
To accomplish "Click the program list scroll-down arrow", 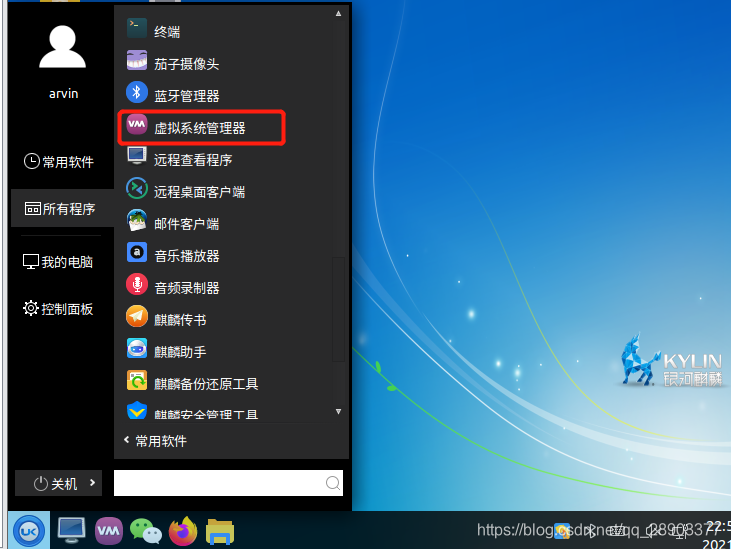I will point(338,412).
